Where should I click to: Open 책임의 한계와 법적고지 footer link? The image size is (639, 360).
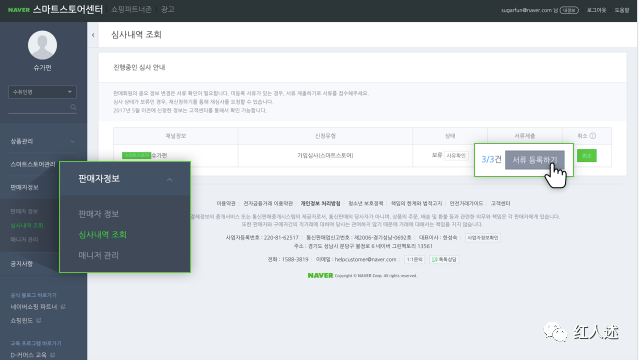416,203
